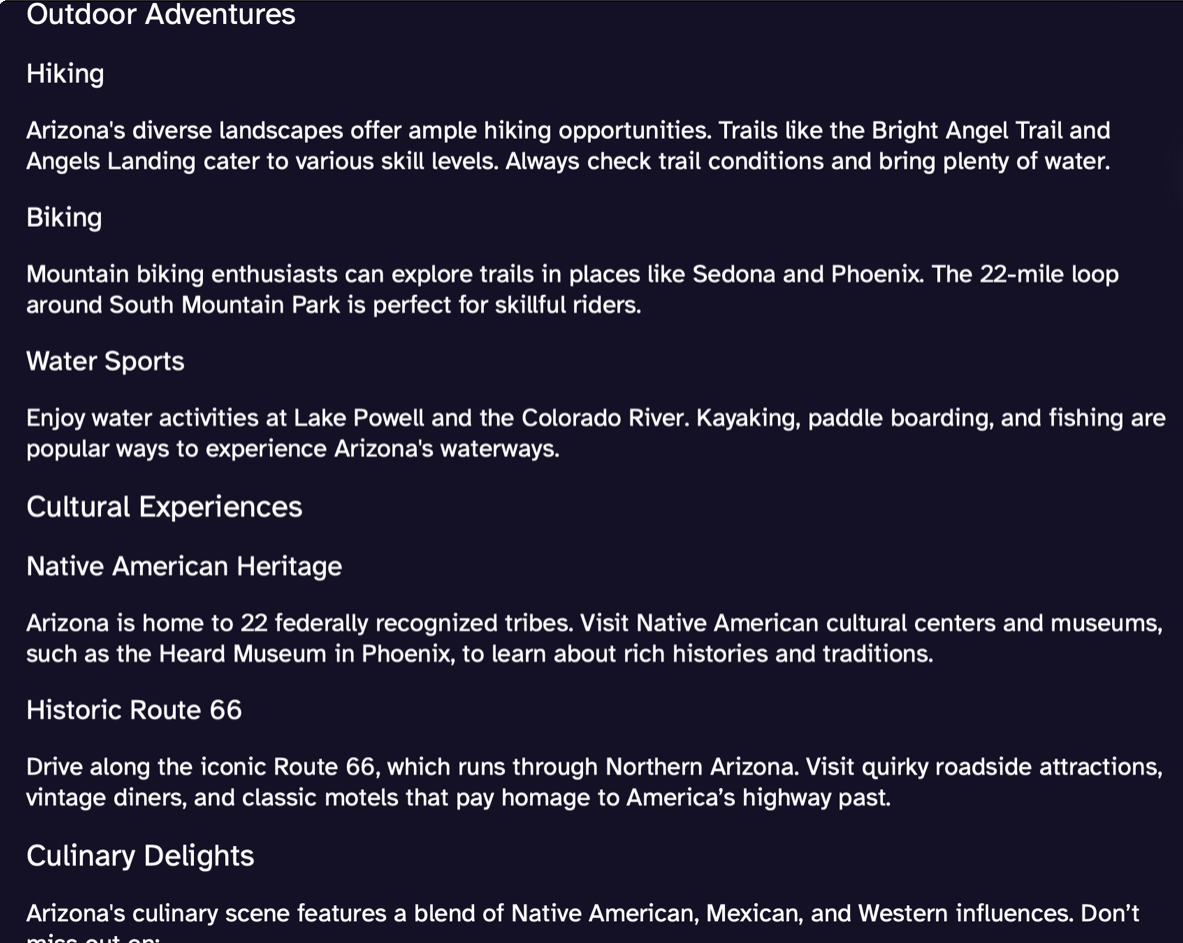Select the Water Sports subheading
1183x943 pixels.
tap(106, 361)
